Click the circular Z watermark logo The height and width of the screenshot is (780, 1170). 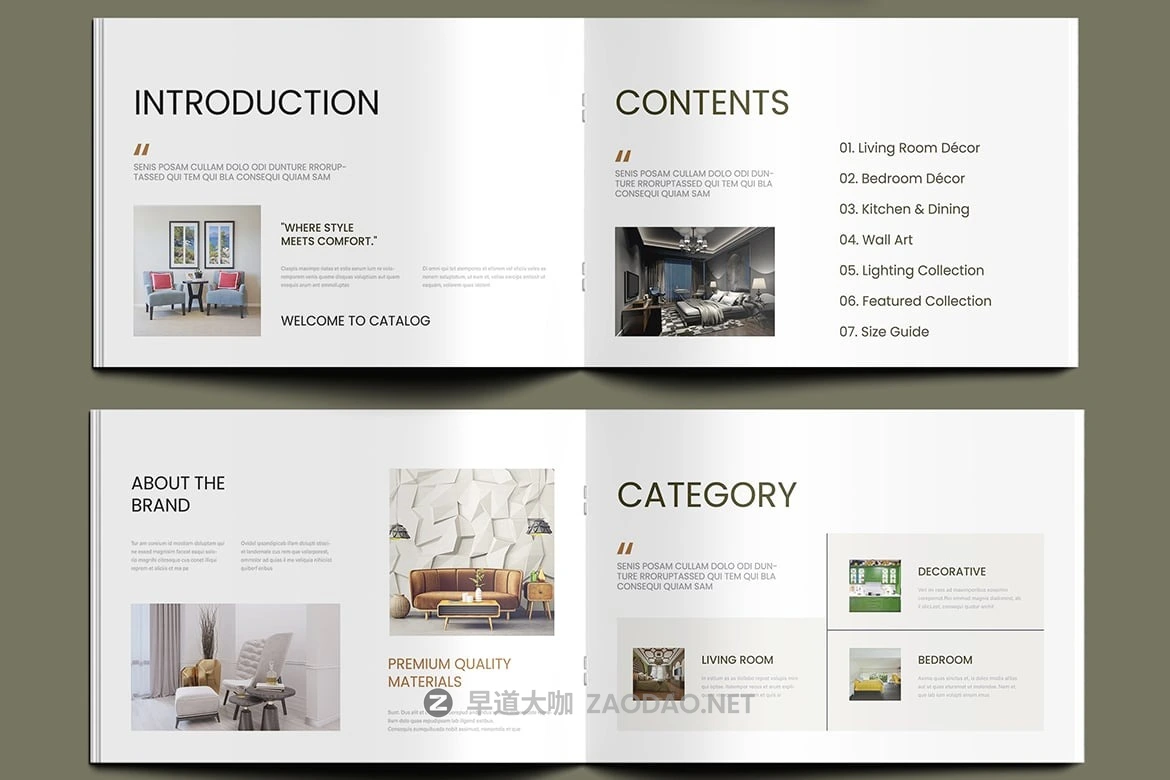coord(438,703)
